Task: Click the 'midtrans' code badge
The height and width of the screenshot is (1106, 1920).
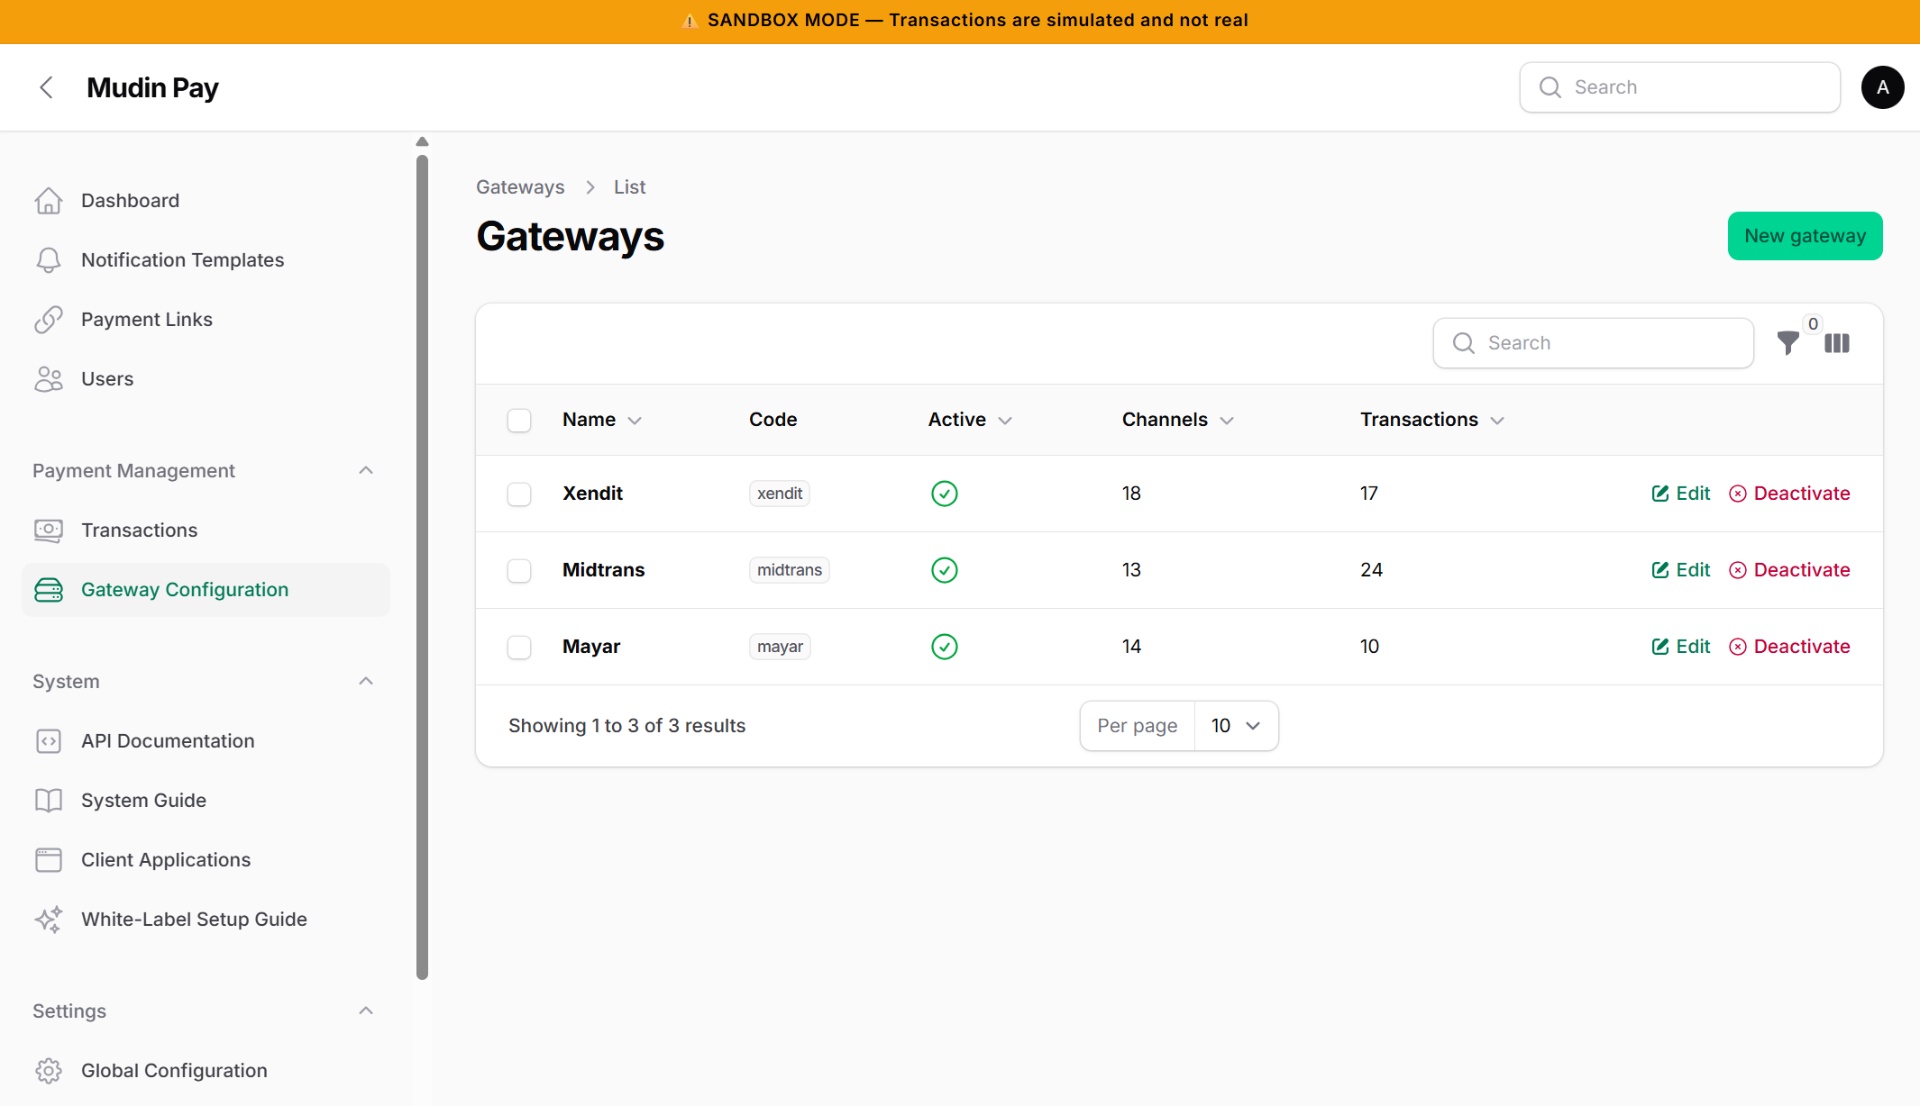Action: pyautogui.click(x=789, y=570)
